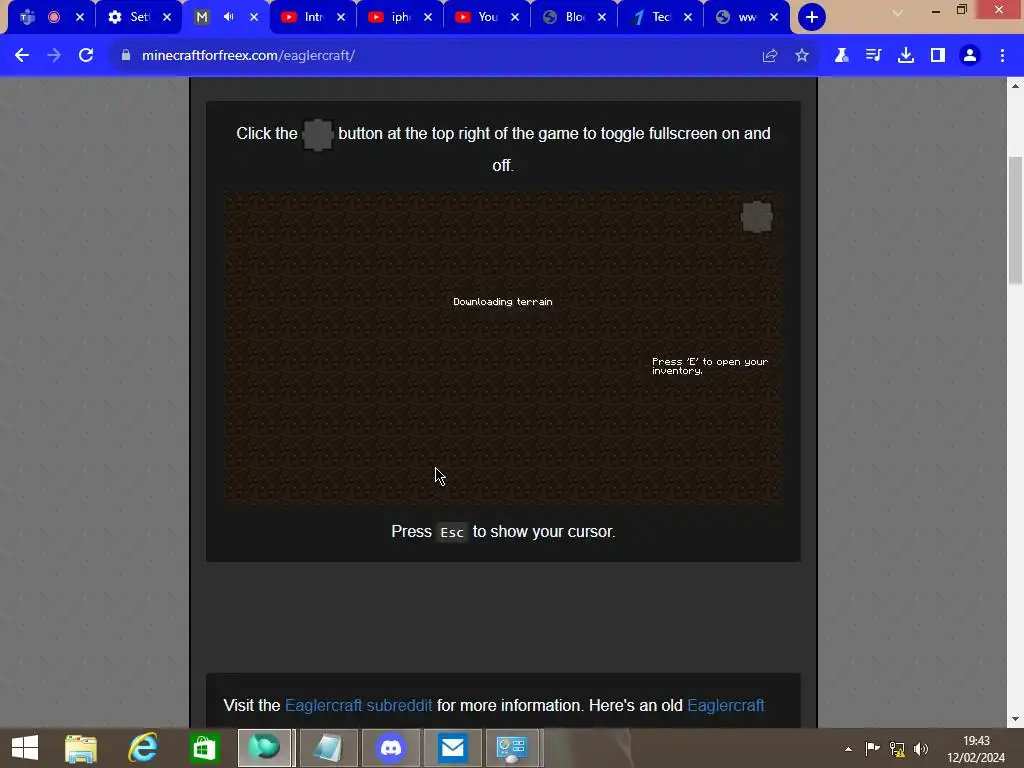Image resolution: width=1024 pixels, height=768 pixels.
Task: Close the 'Tec' tab
Action: coord(688,17)
